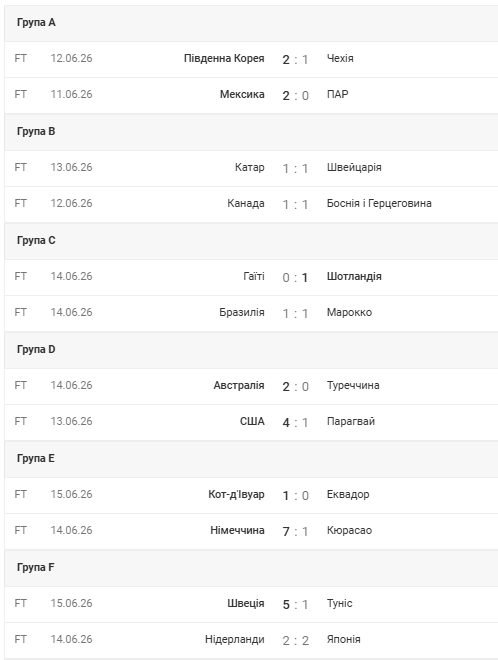The width and height of the screenshot is (498, 660).
Task: Open the Південна Корея vs Чехія match
Action: [251, 59]
